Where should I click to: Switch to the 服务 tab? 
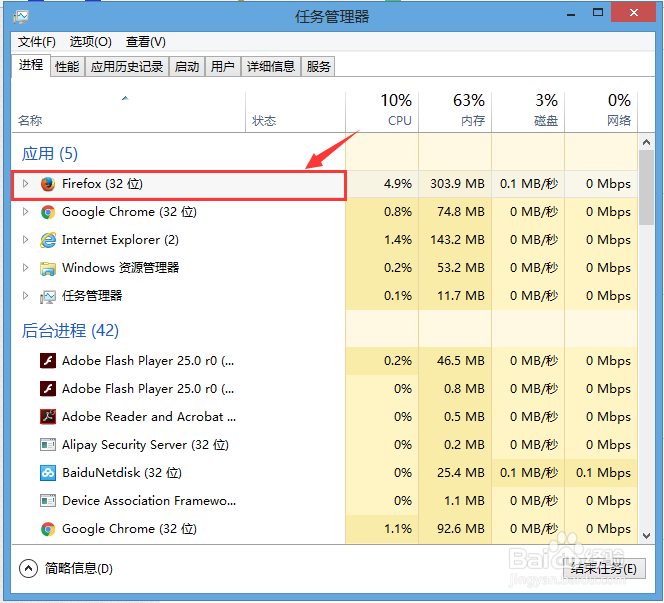318,67
